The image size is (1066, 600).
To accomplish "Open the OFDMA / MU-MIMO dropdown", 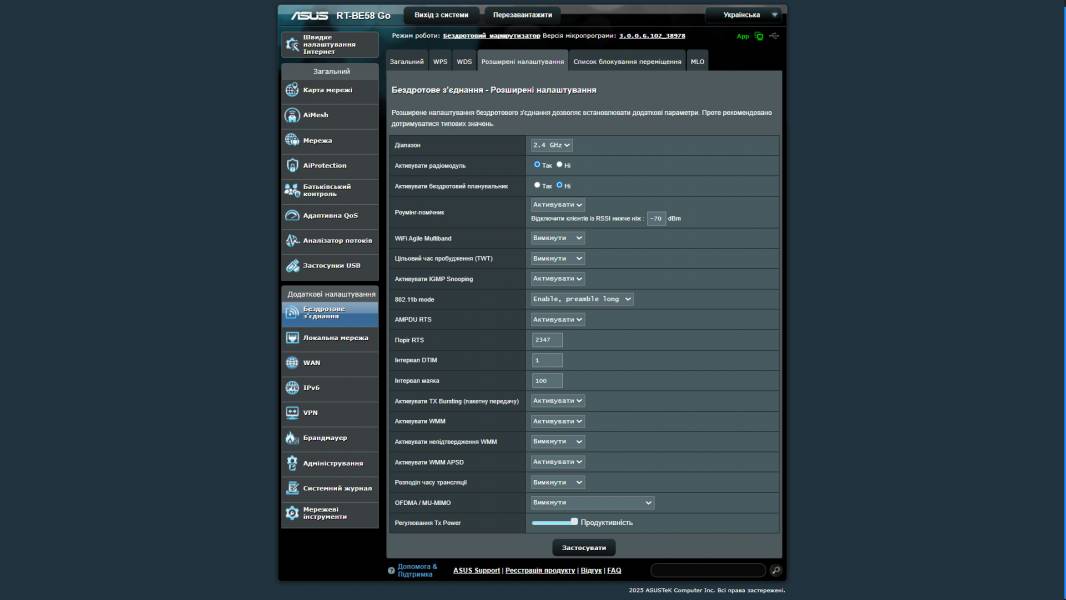I will (x=592, y=502).
